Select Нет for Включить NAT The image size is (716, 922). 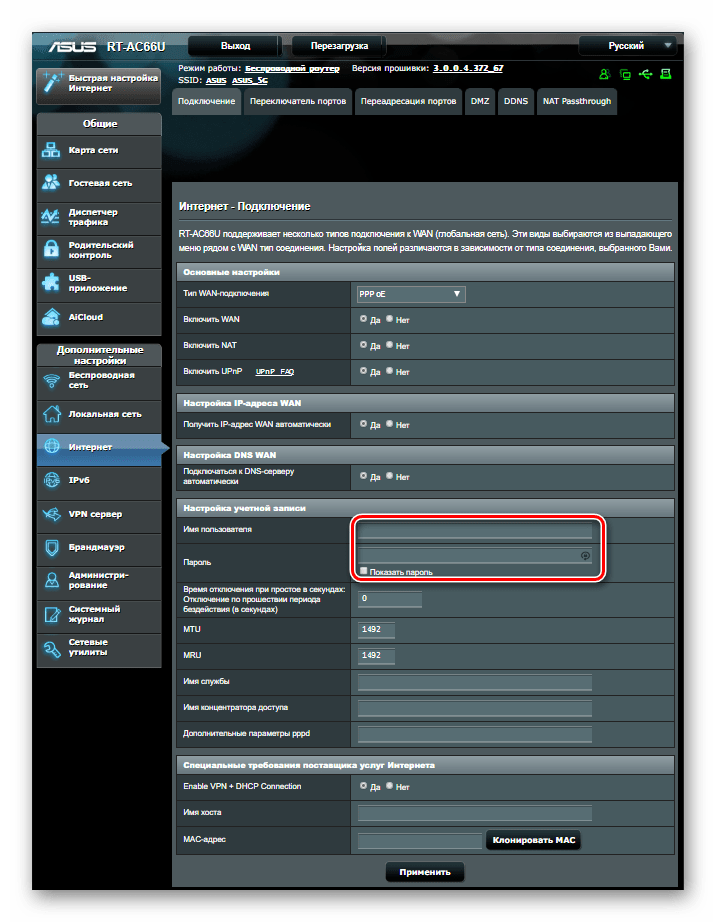pos(389,345)
